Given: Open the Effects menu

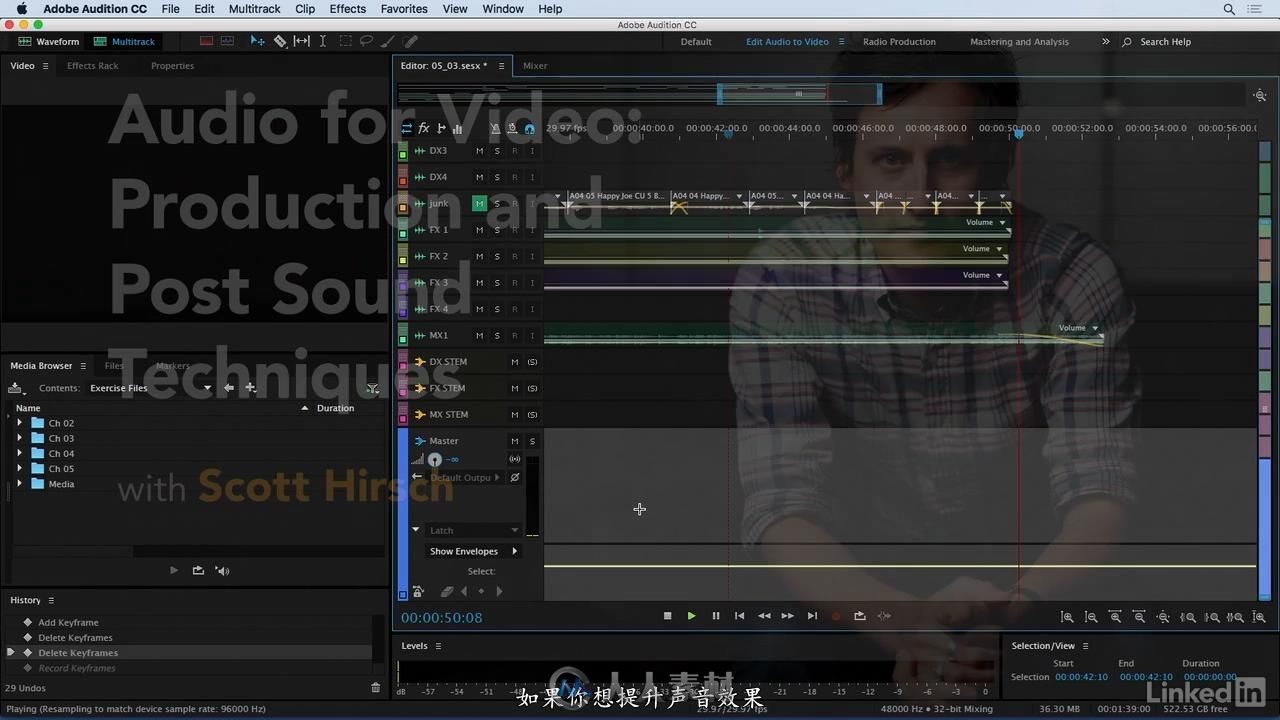Looking at the screenshot, I should [x=348, y=9].
